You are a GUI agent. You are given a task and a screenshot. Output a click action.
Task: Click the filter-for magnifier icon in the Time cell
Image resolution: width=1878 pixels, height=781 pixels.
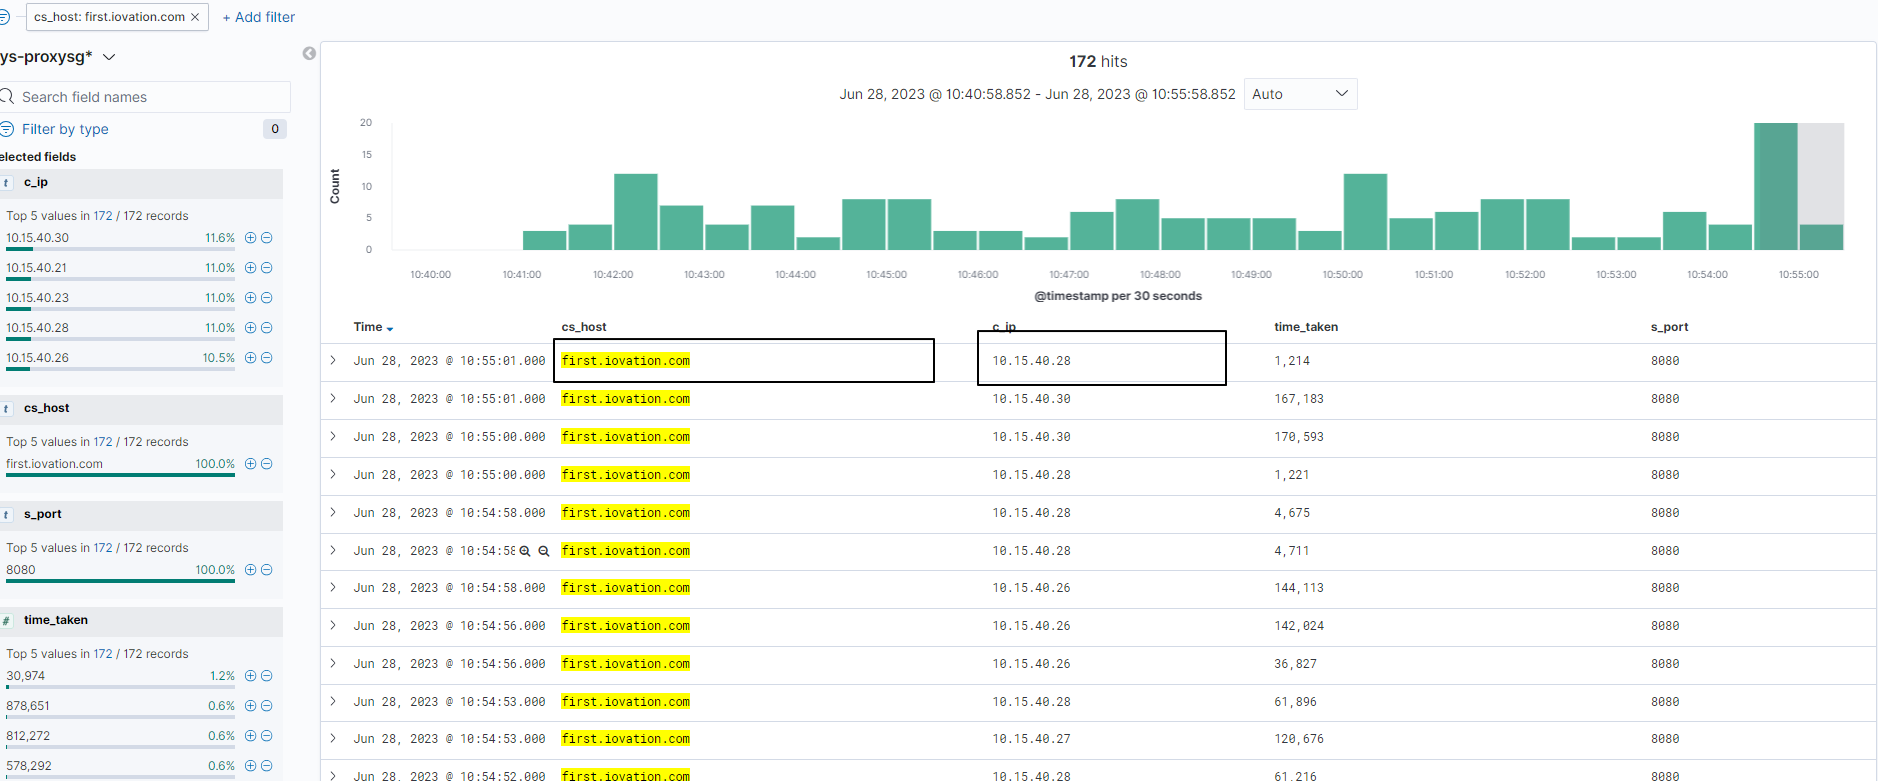pyautogui.click(x=525, y=551)
